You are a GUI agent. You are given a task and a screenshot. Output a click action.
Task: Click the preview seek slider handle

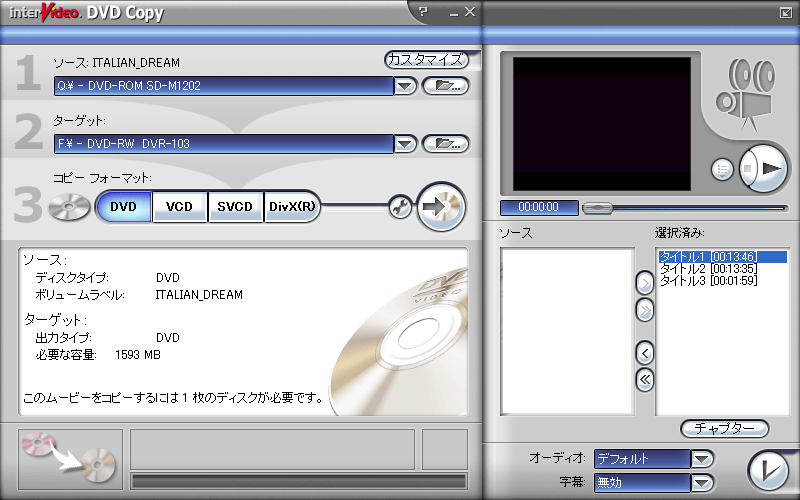[597, 208]
